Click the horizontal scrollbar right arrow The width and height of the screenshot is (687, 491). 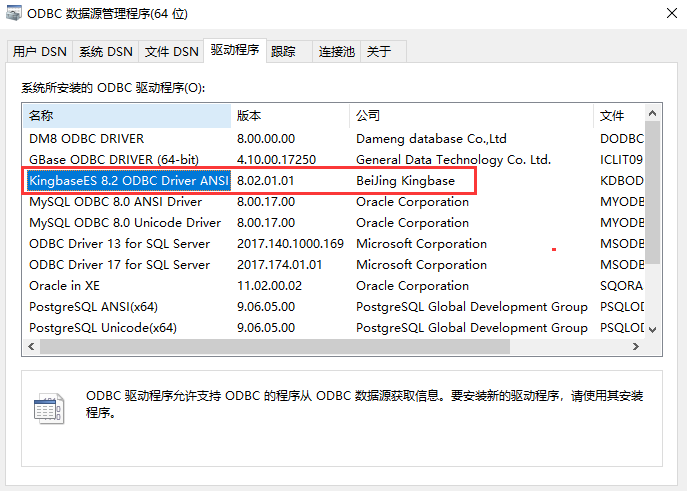[x=636, y=346]
